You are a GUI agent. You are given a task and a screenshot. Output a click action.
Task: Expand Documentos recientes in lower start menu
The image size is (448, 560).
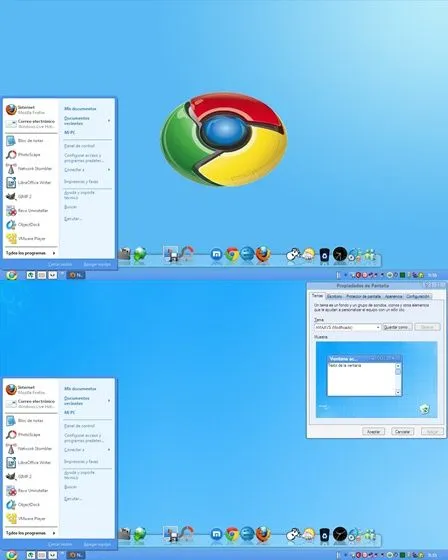pos(87,401)
